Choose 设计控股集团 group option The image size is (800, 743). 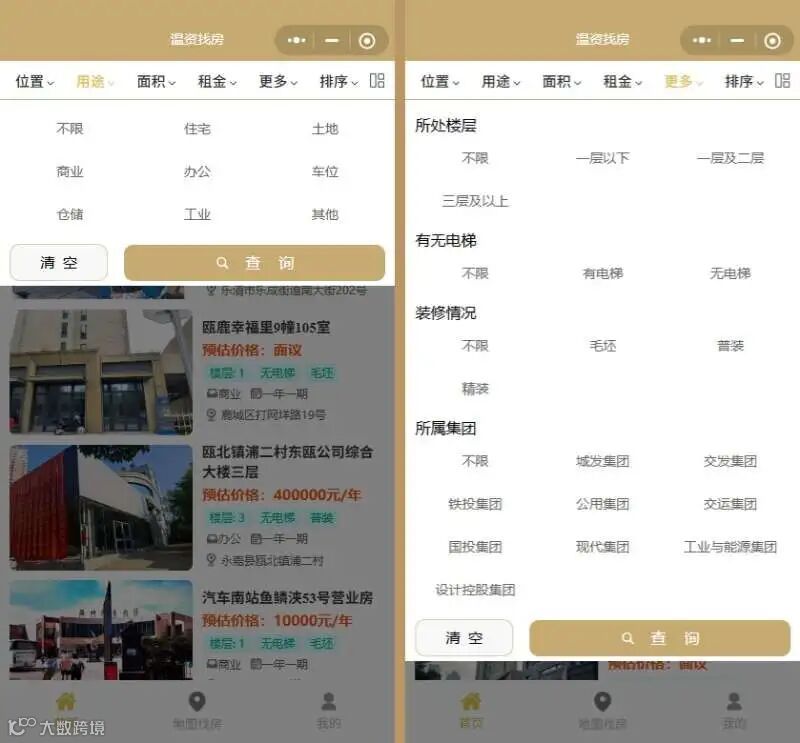(475, 590)
